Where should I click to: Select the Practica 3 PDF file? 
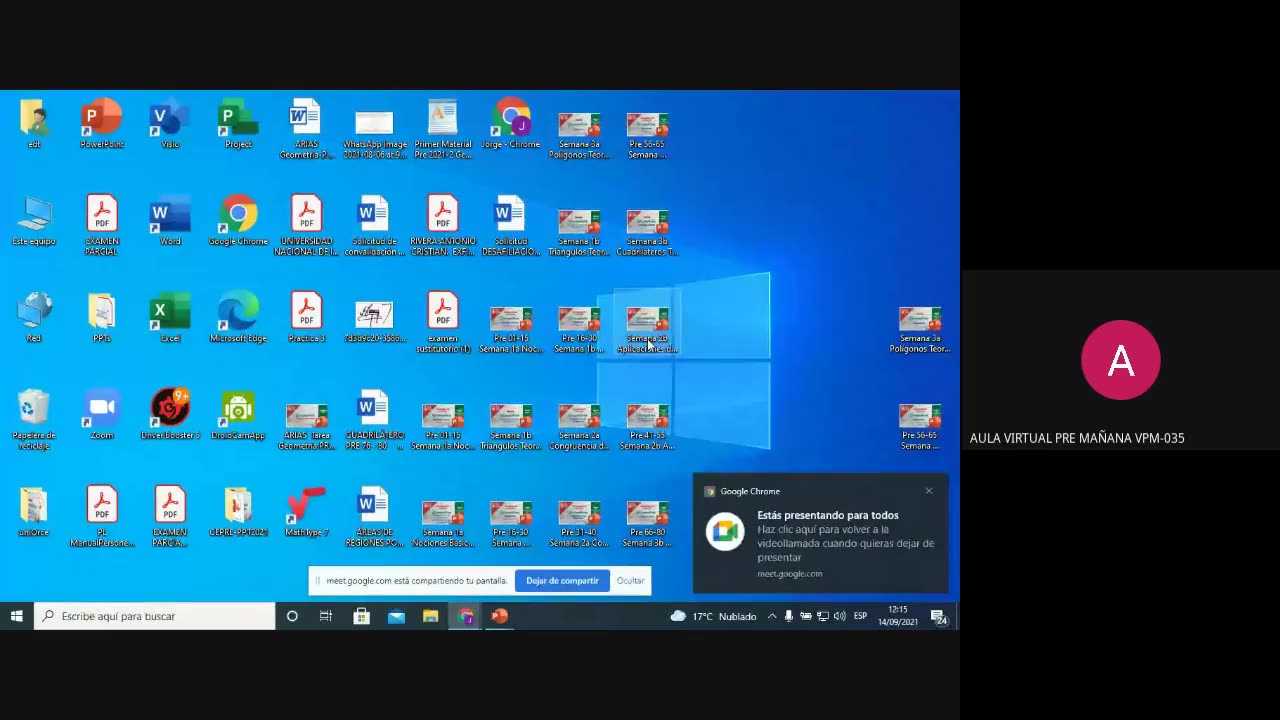click(306, 318)
